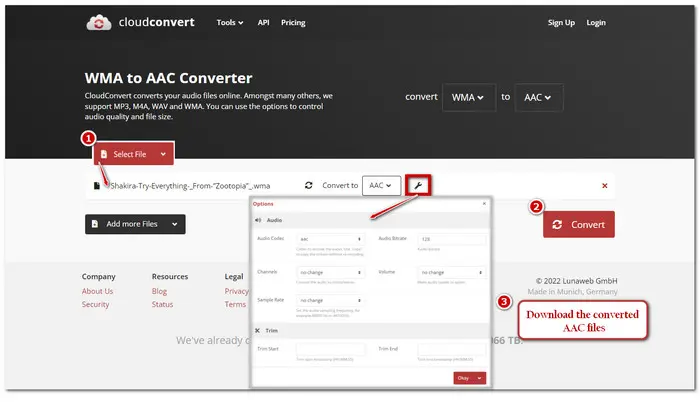
Task: Click the Shakira-Try-Everything wma filename
Action: [x=190, y=186]
